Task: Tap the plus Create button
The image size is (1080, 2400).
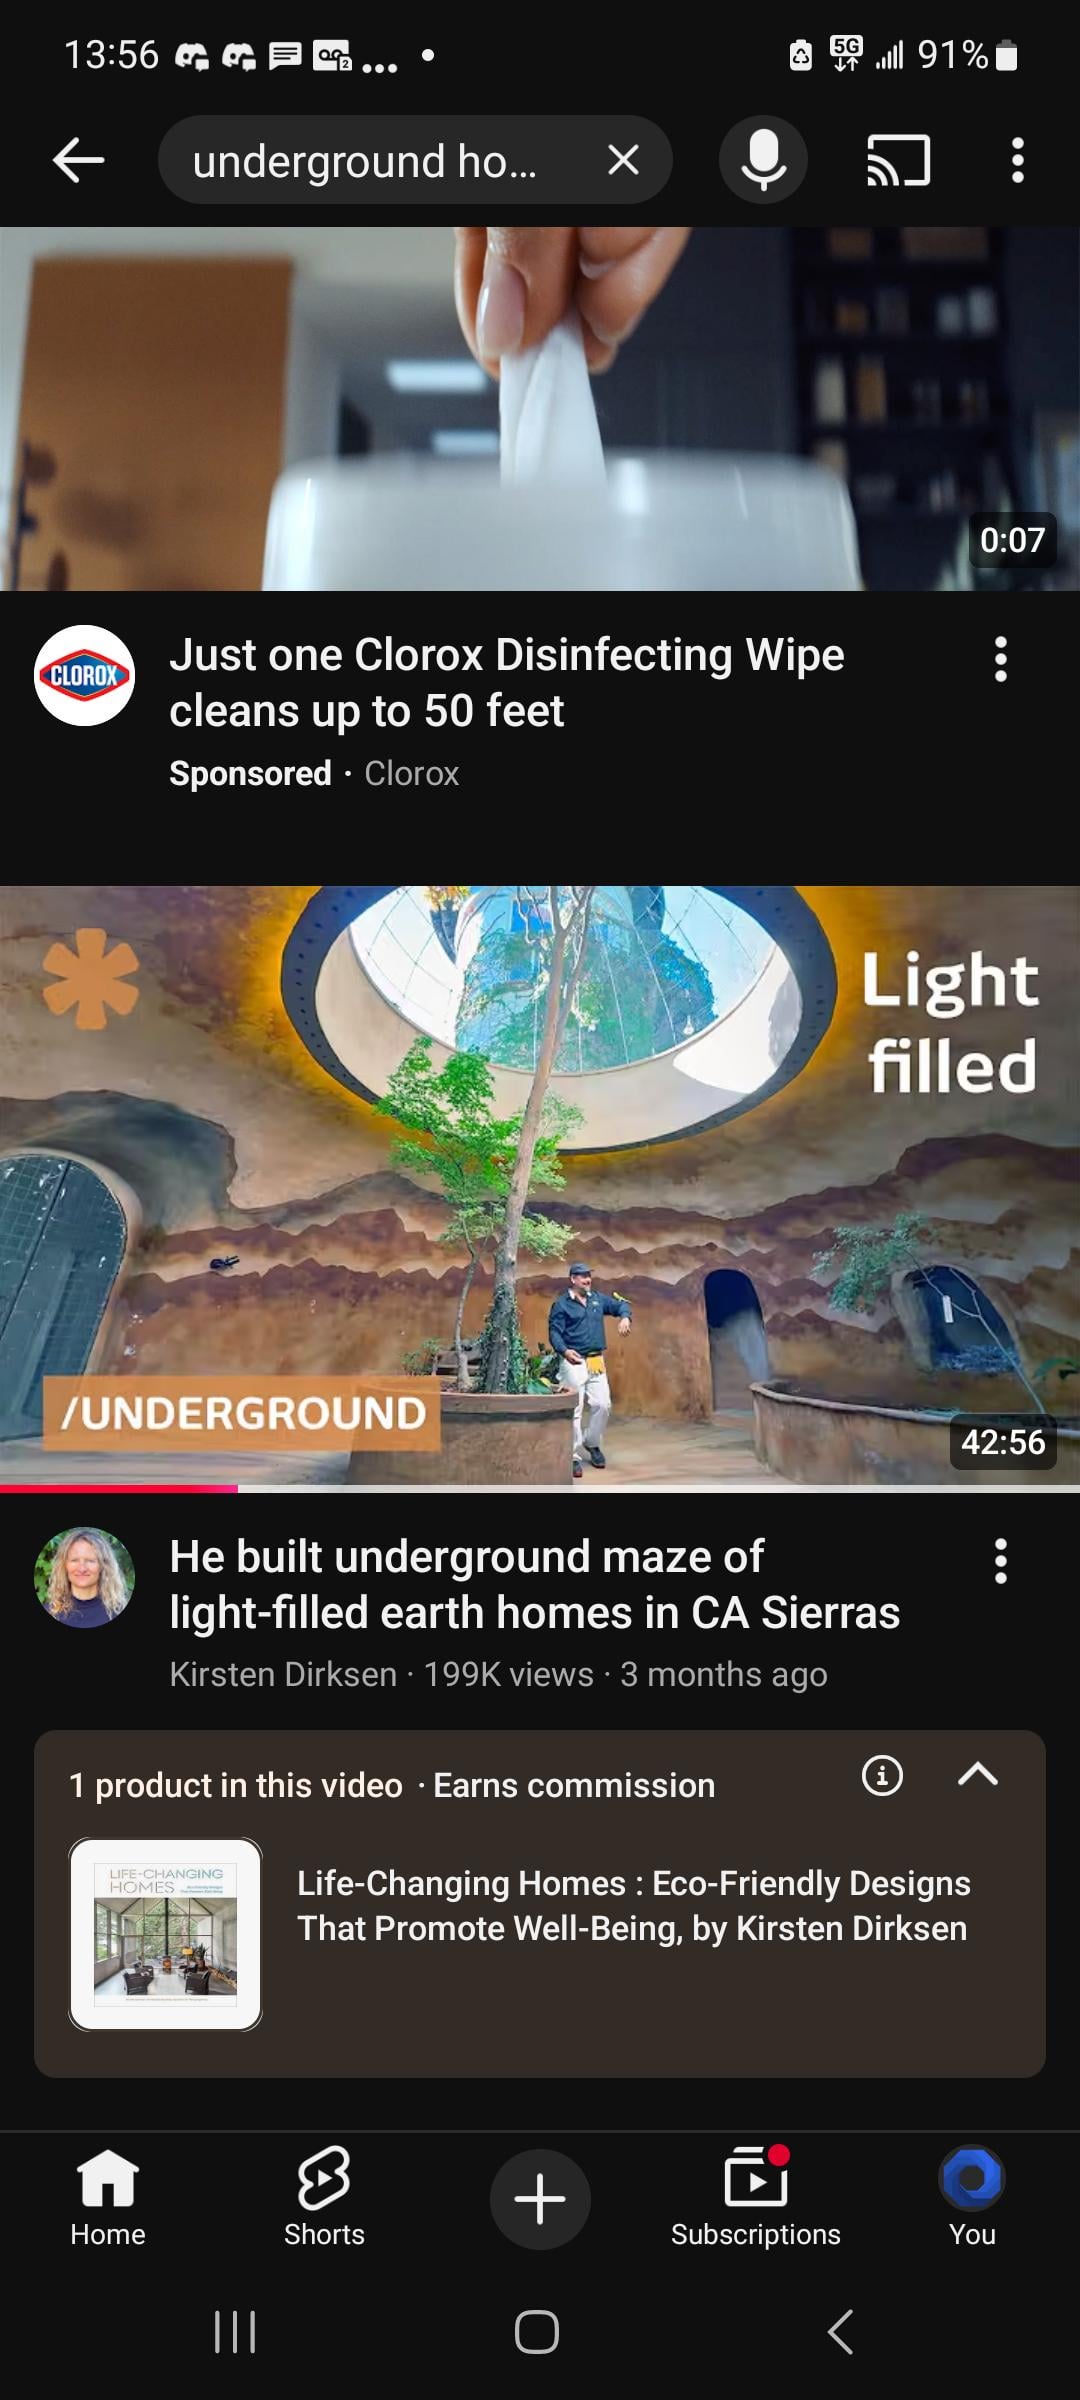Action: pyautogui.click(x=540, y=2199)
